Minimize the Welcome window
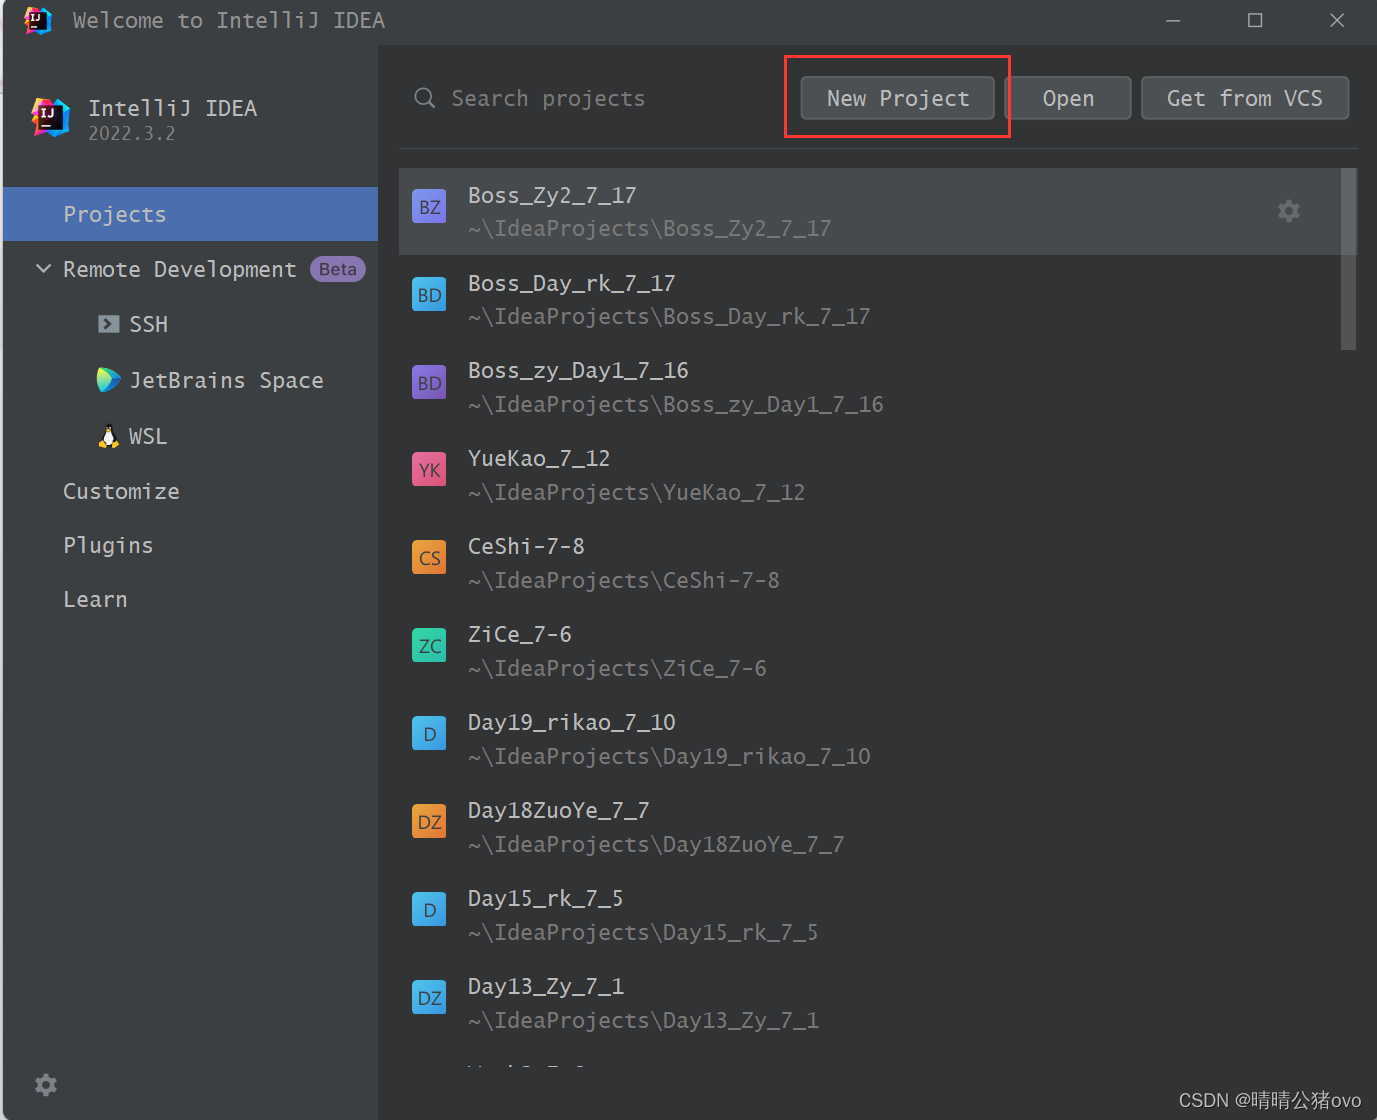Image resolution: width=1377 pixels, height=1120 pixels. point(1173,20)
